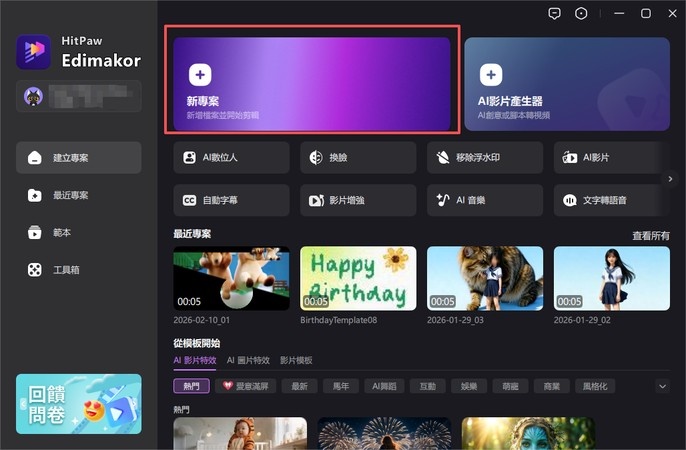
Task: Open 範本 in the sidebar menu
Action: (x=79, y=232)
